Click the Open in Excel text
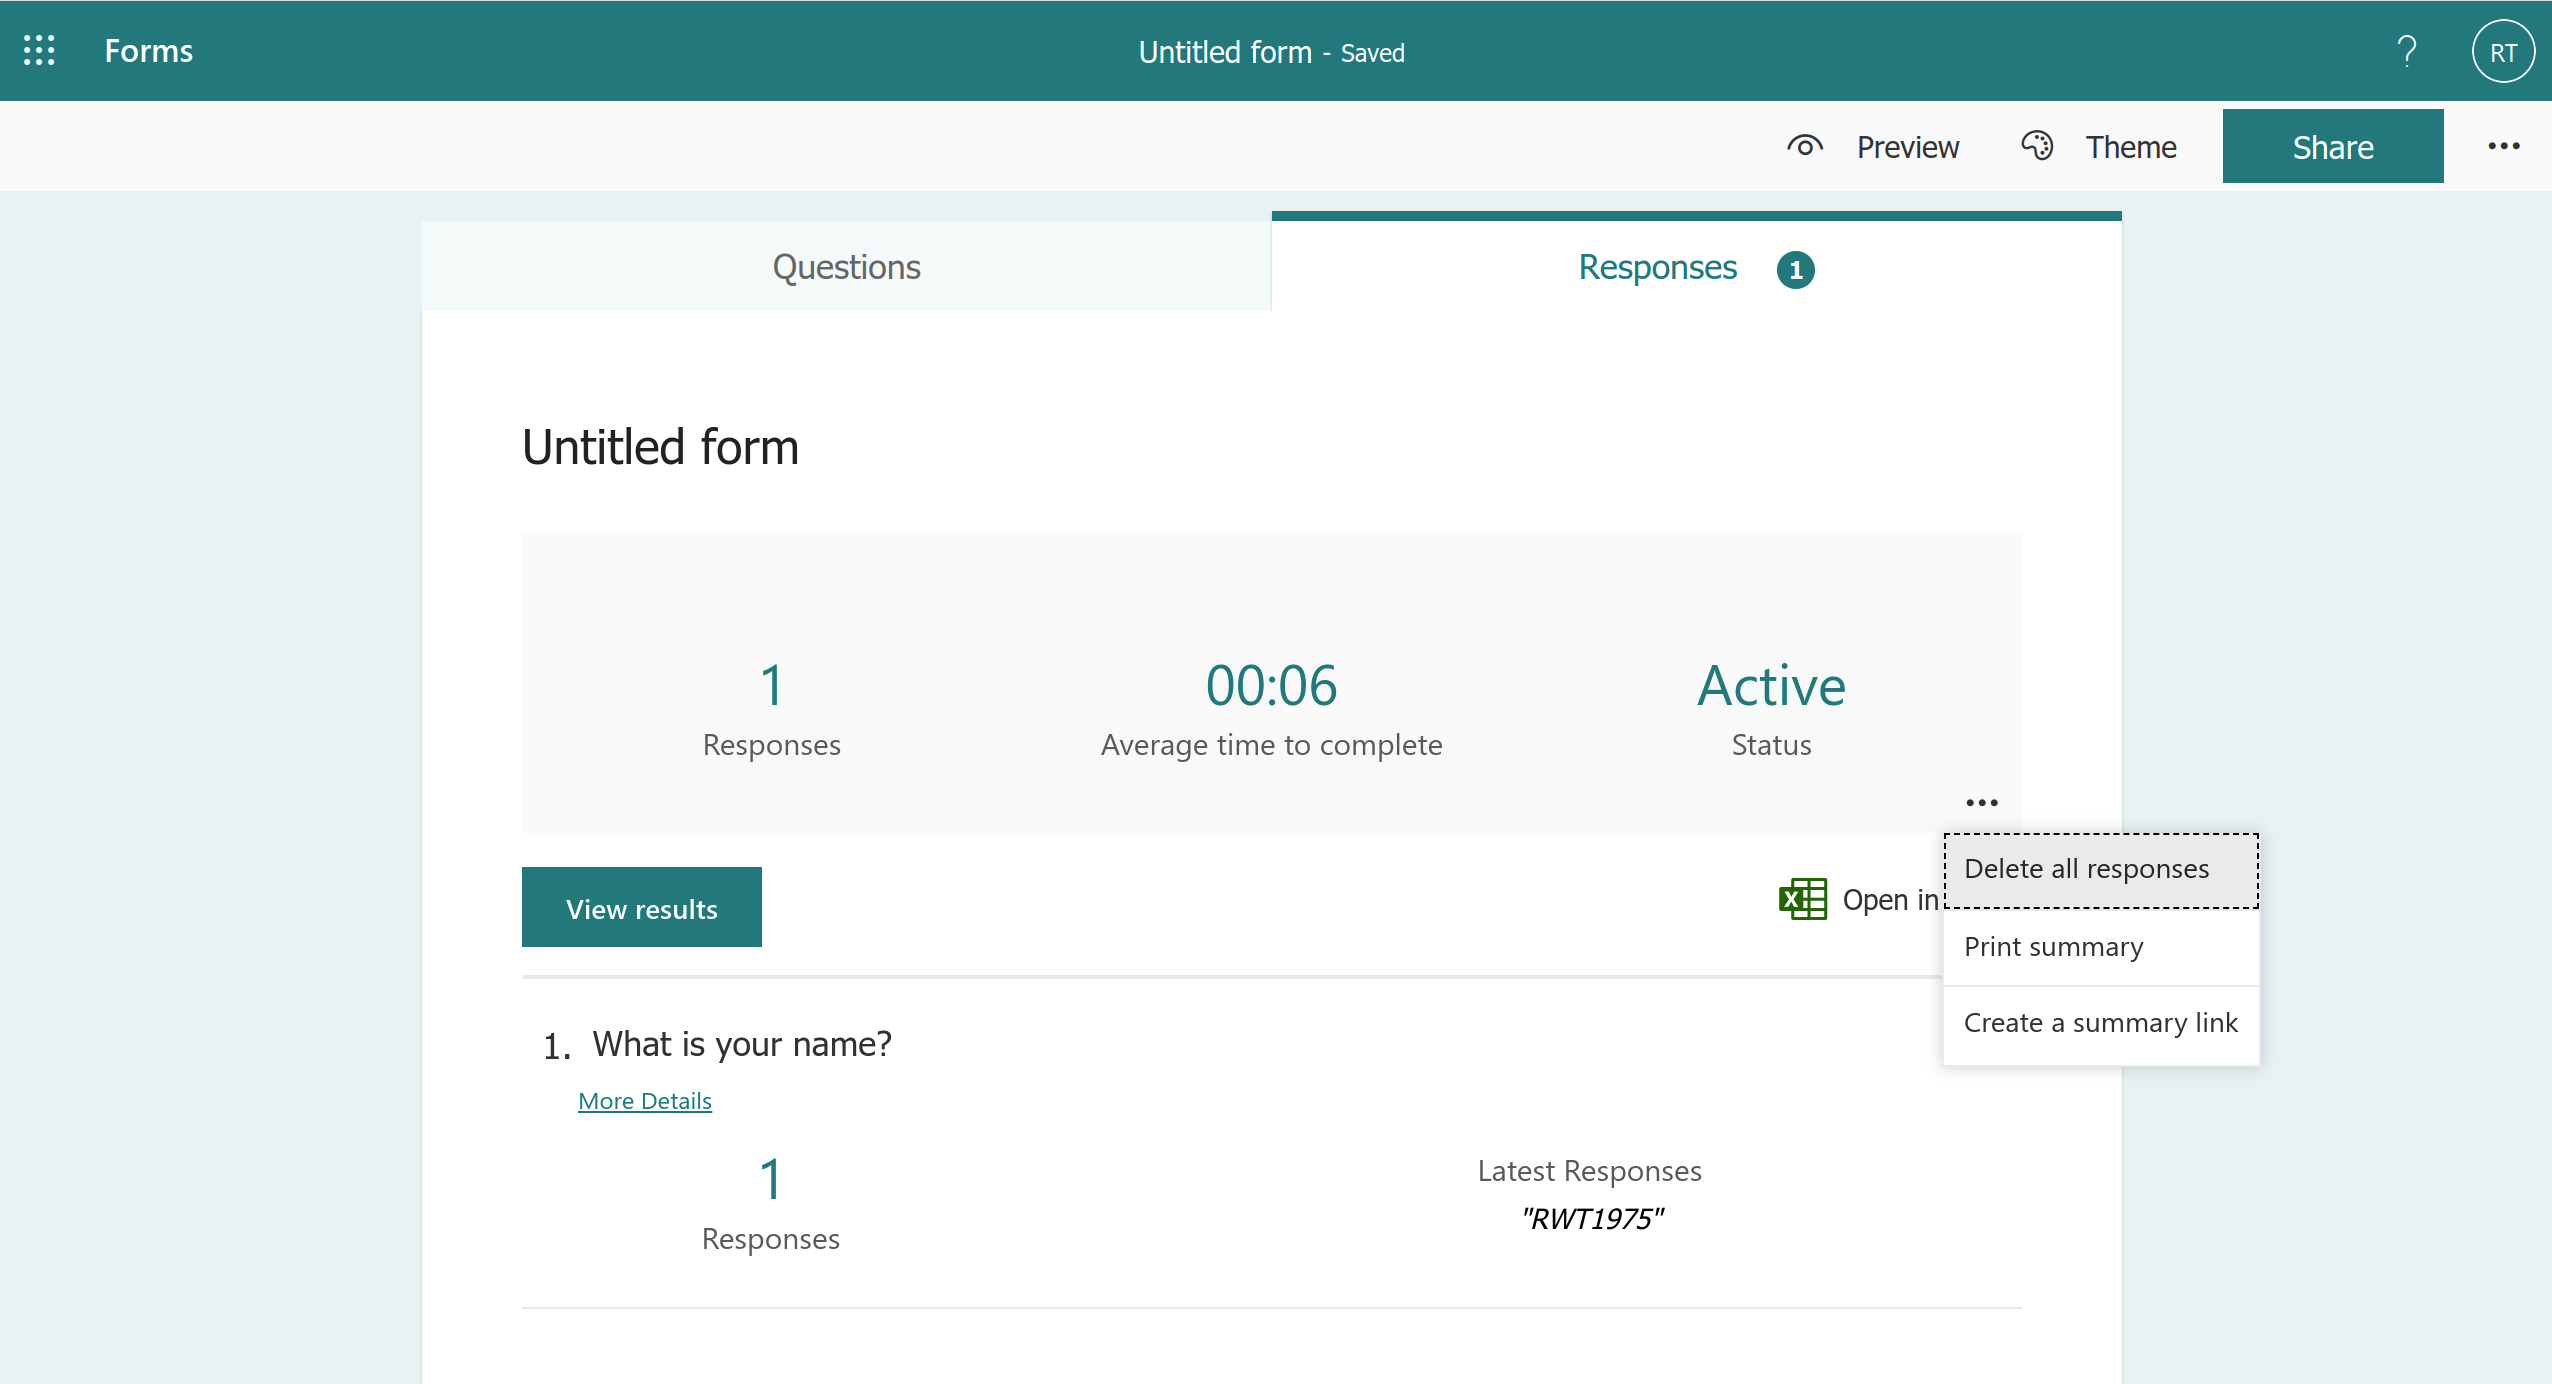The image size is (2552, 1384). [x=1889, y=900]
